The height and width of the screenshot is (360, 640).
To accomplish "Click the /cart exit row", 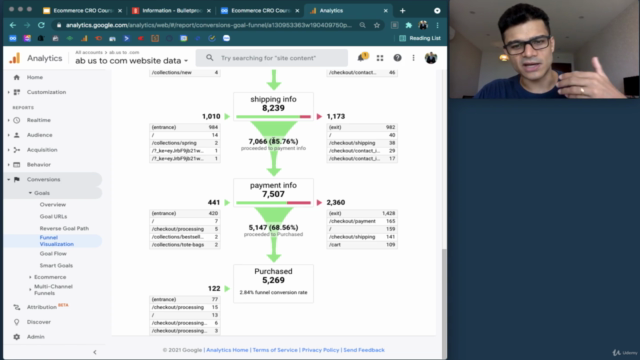I will coord(362,245).
